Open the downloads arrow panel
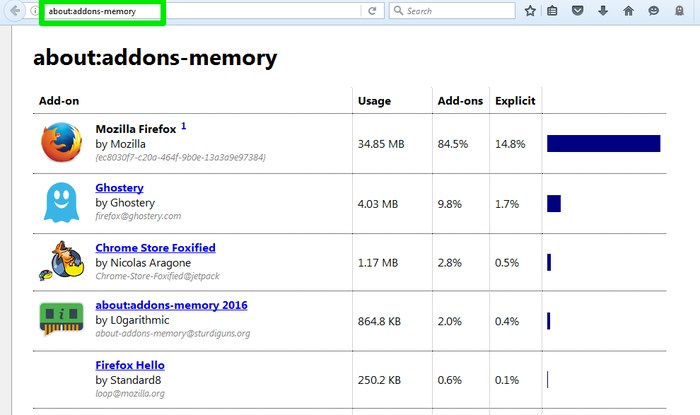Image resolution: width=700 pixels, height=415 pixels. (x=603, y=11)
